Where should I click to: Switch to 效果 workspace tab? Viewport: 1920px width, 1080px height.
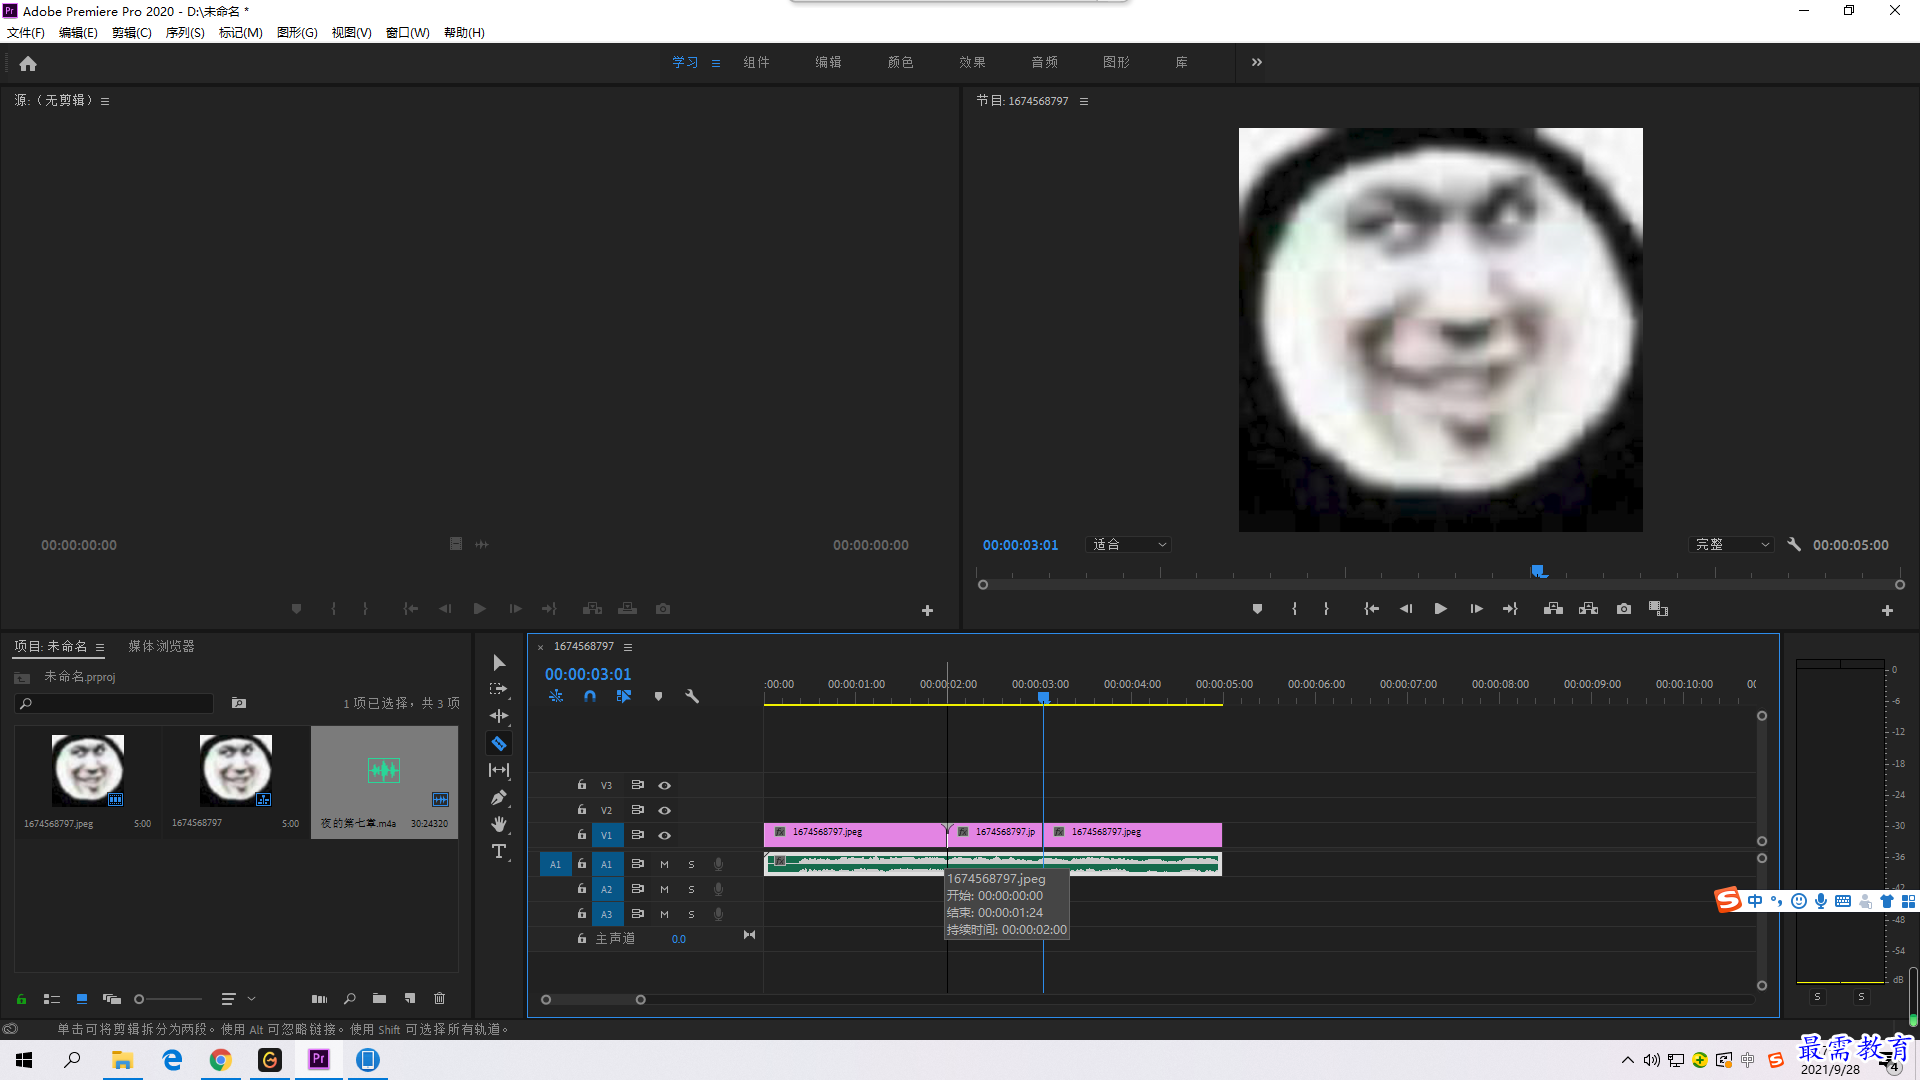pos(972,62)
